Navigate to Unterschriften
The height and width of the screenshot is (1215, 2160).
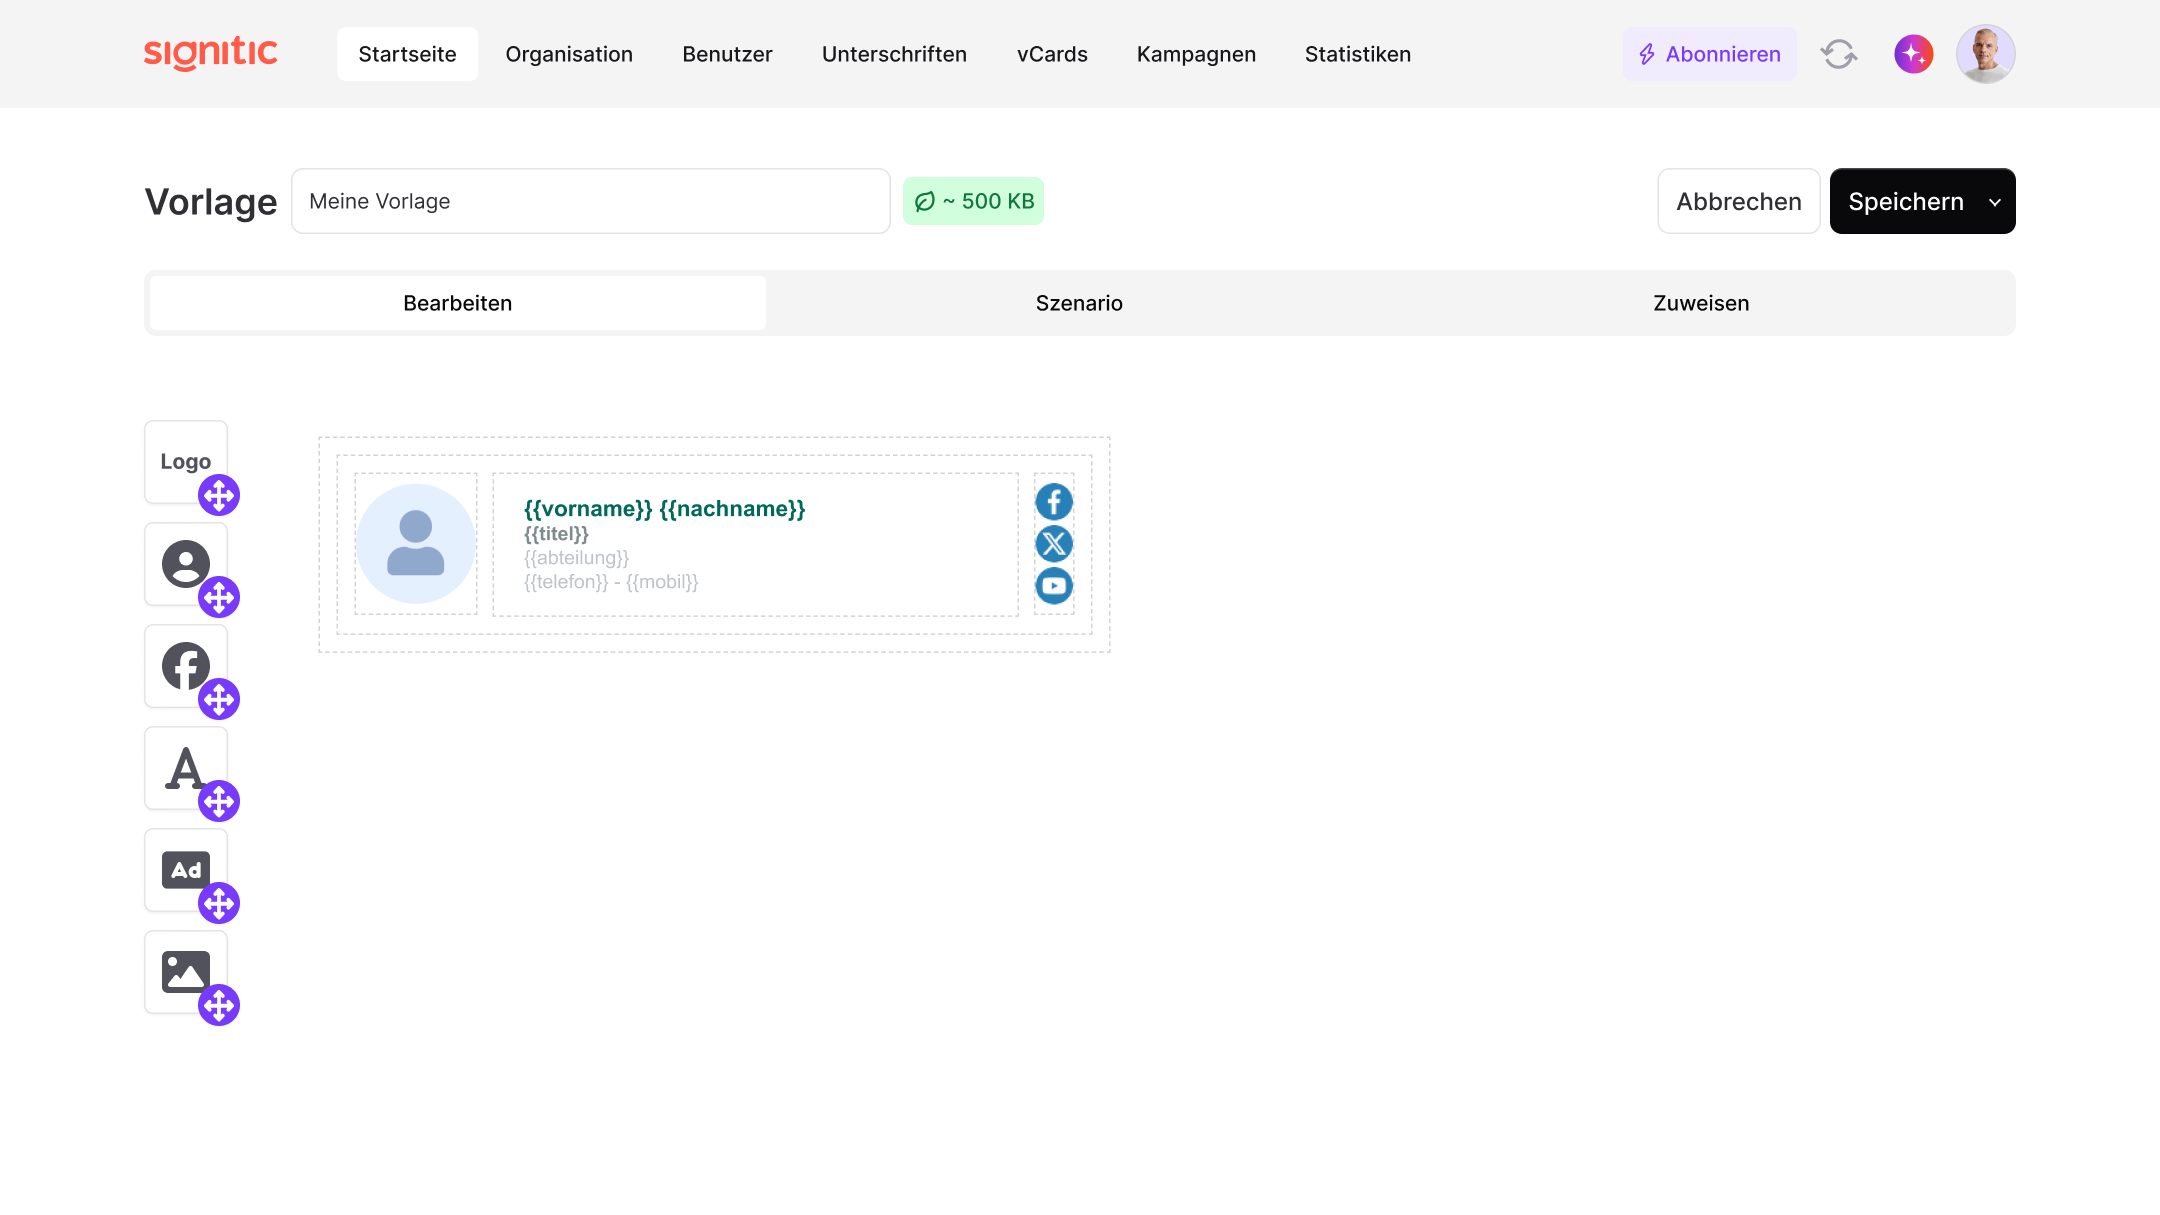[894, 54]
